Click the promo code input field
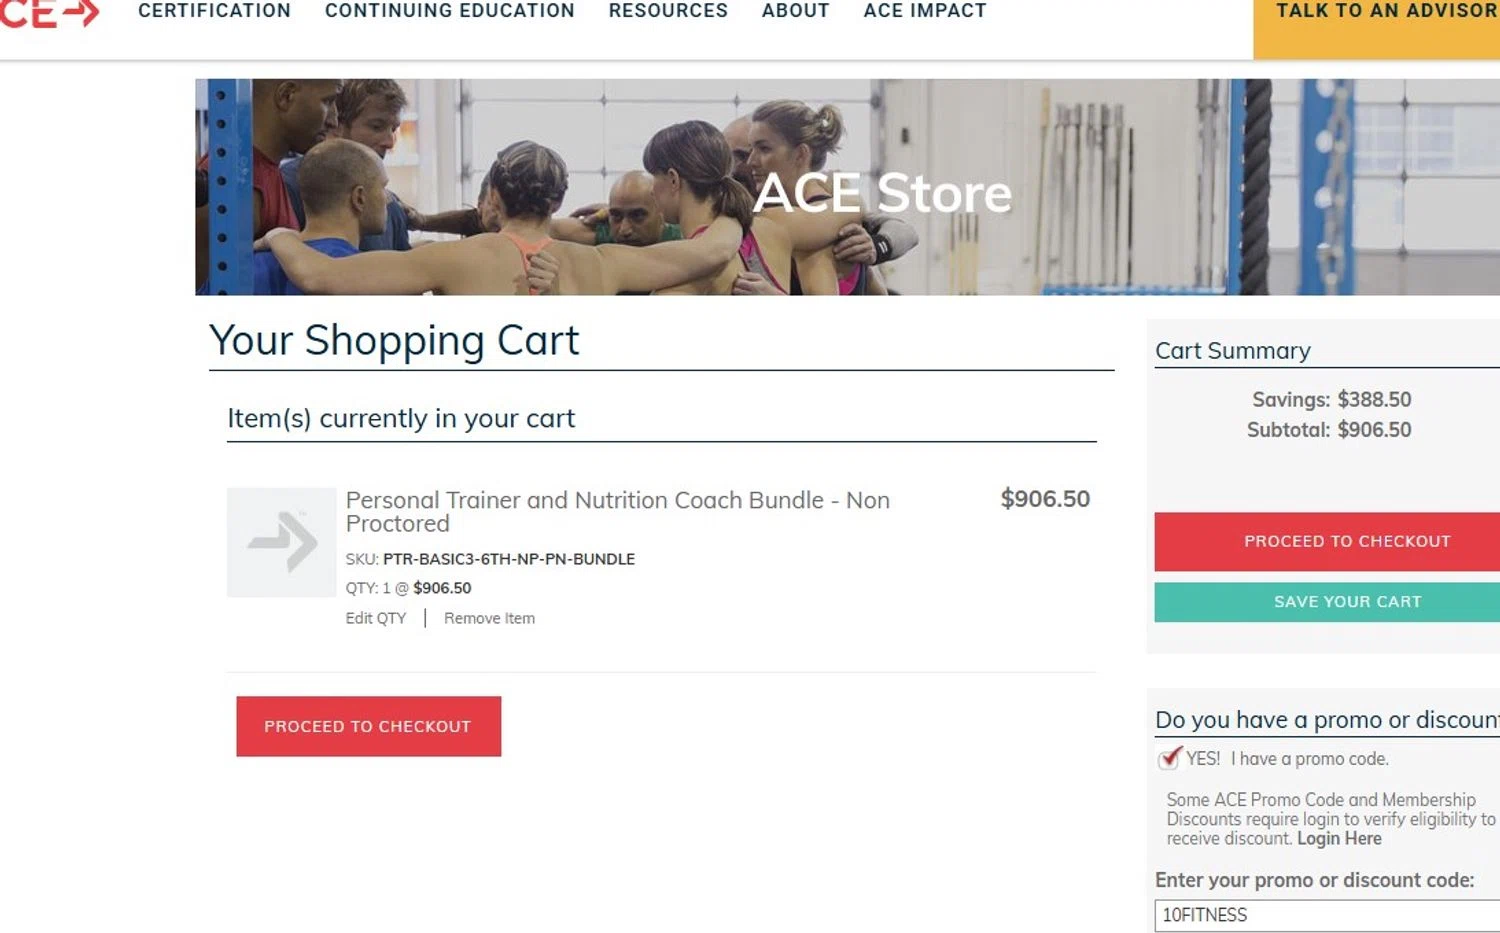 point(1326,915)
